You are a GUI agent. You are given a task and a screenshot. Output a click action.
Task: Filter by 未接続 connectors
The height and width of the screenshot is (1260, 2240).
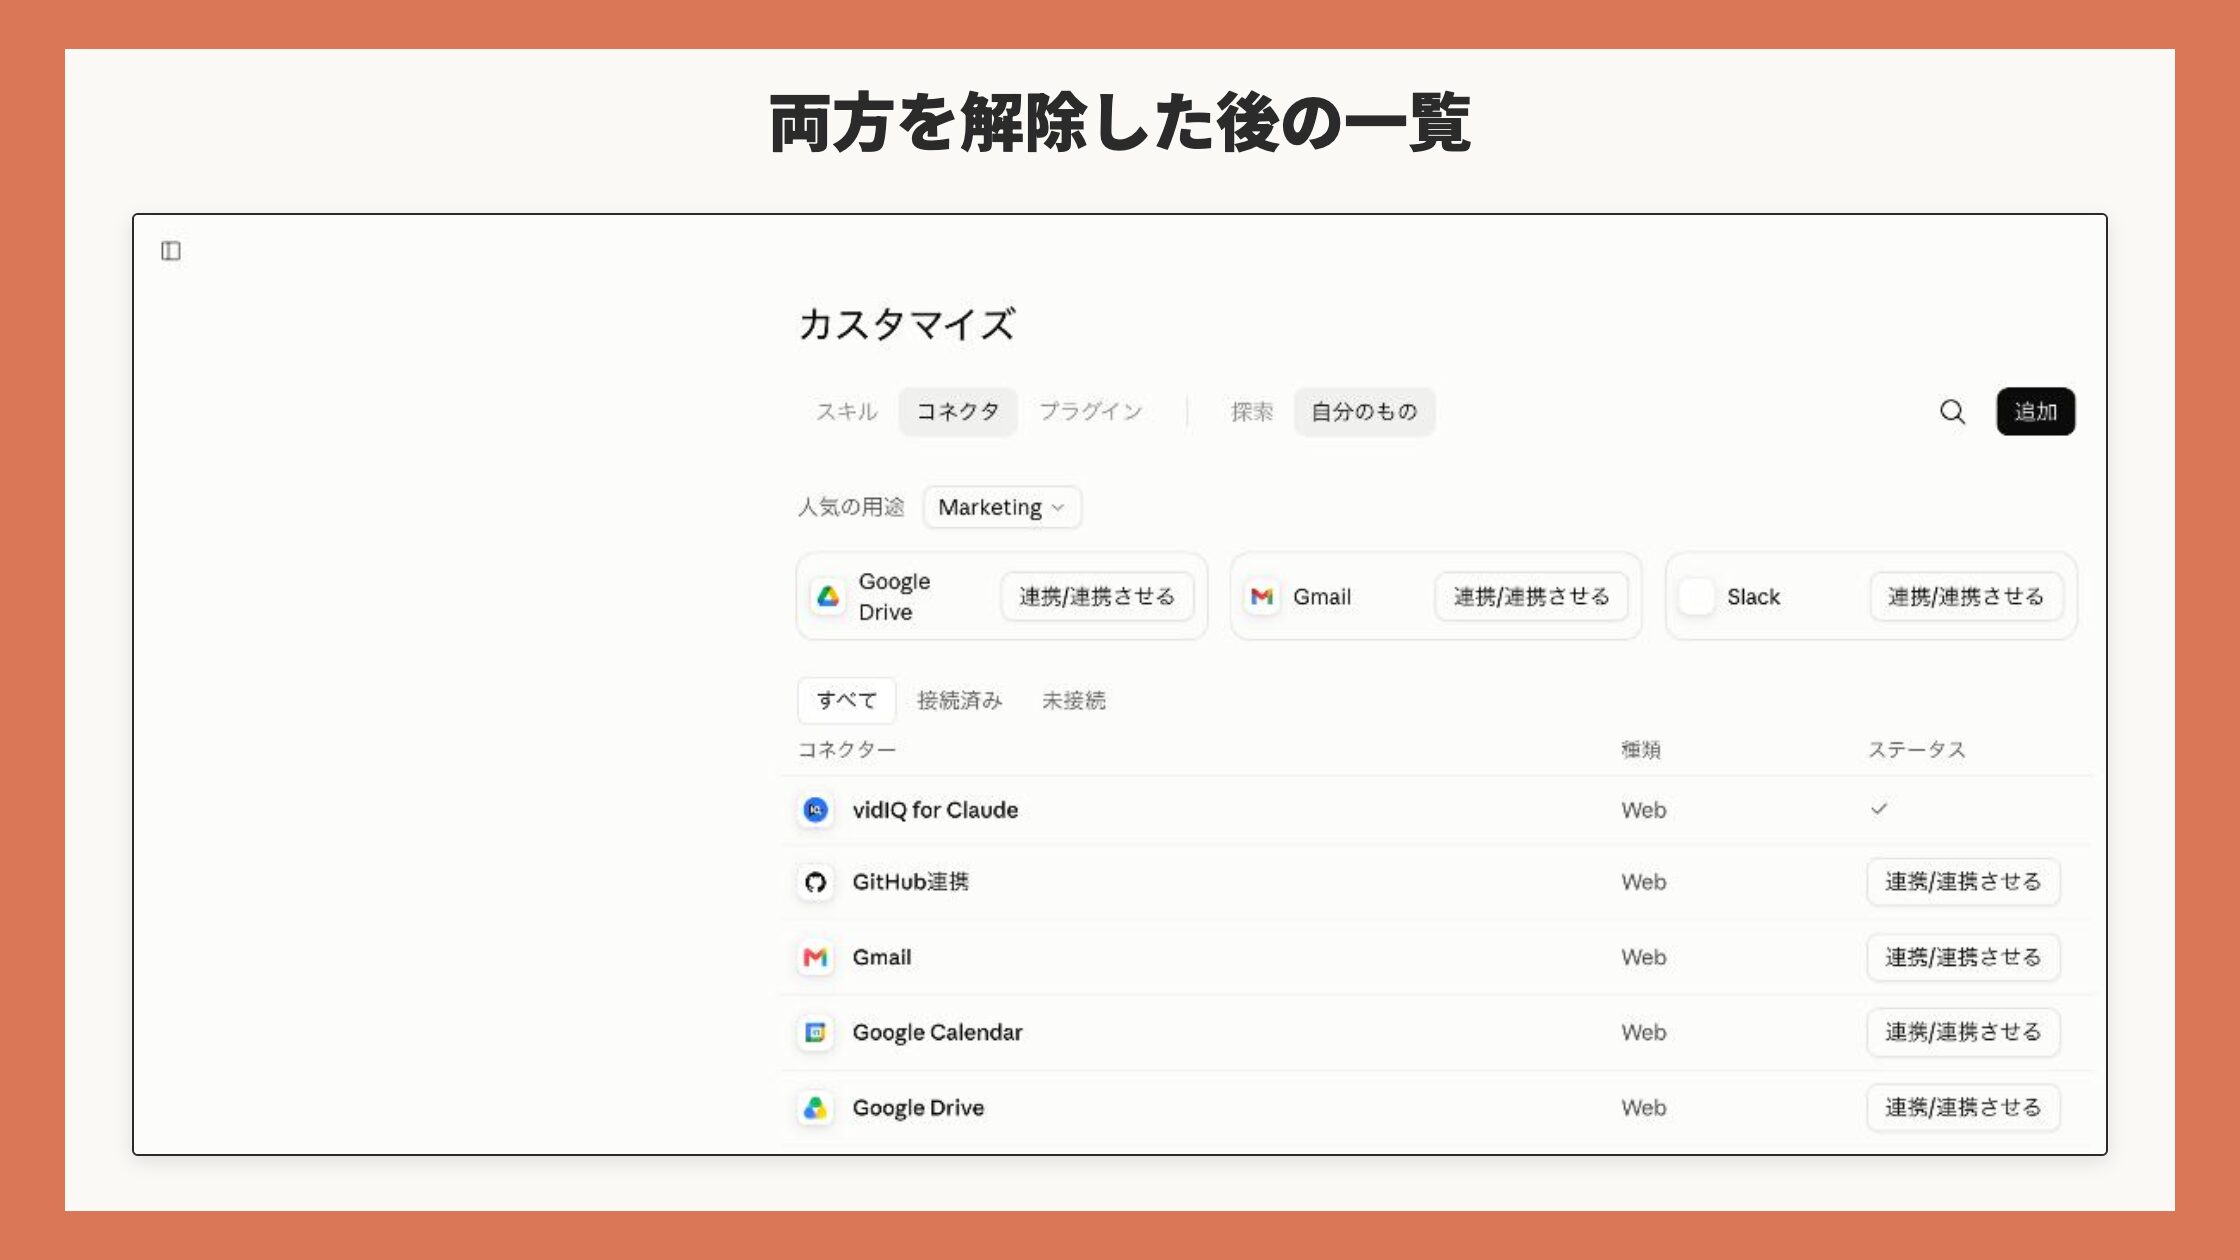[1074, 700]
